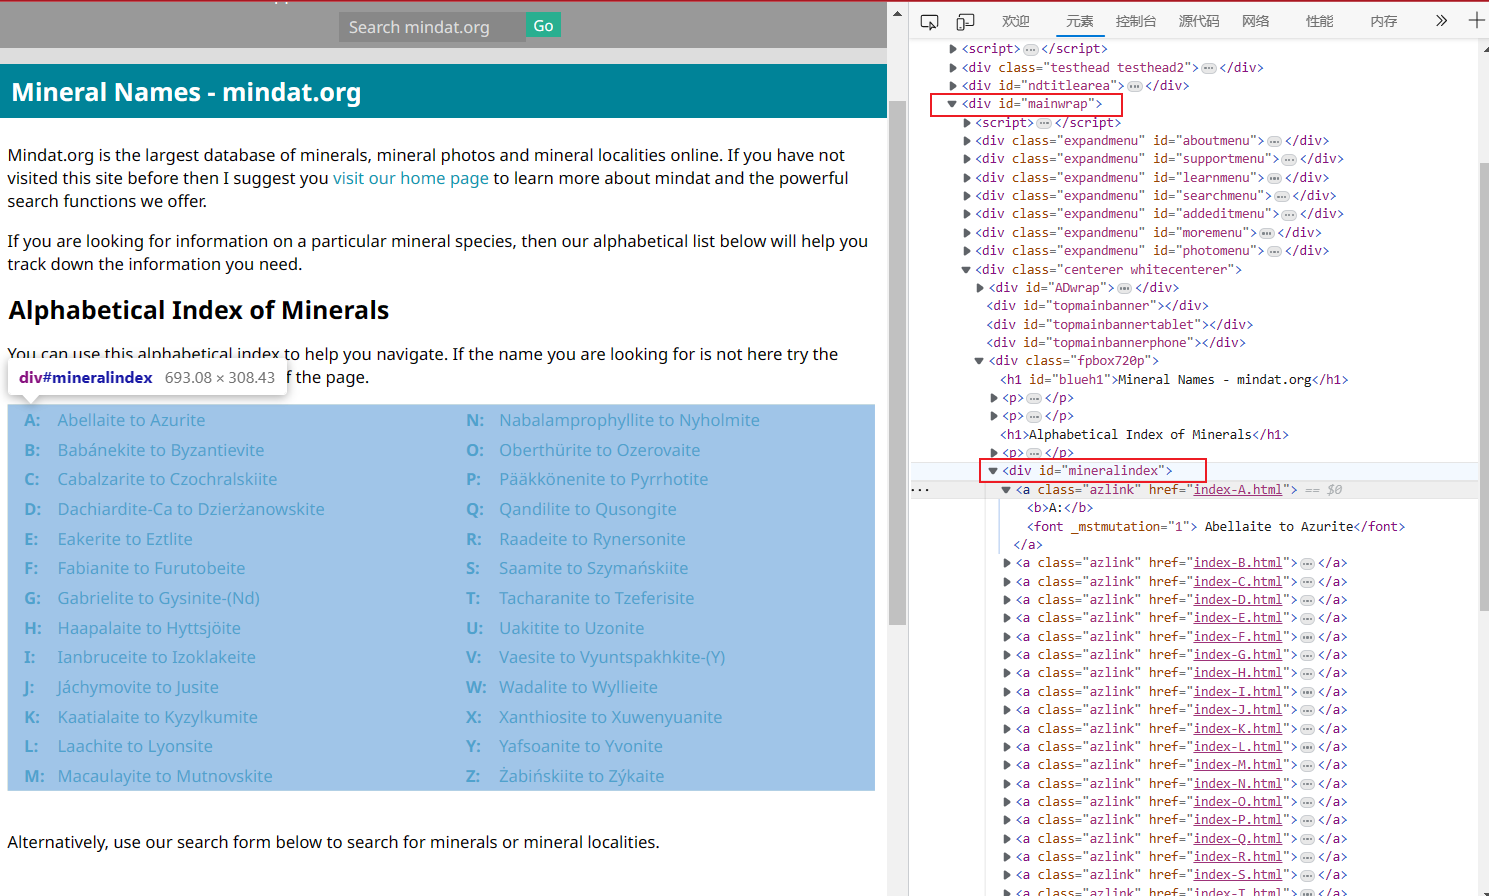Collapse the div class="centerer whitecenterer" node
The image size is (1489, 896).
click(966, 270)
